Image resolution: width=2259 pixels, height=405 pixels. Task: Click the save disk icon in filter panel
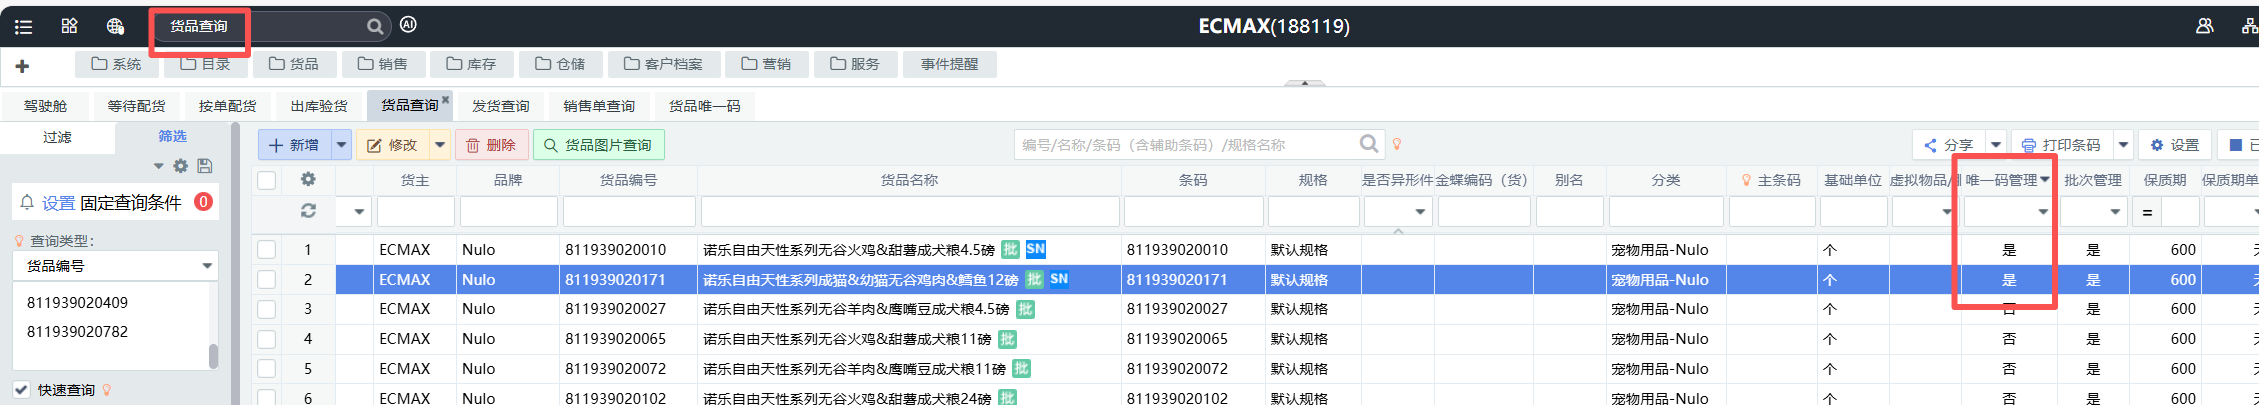(204, 166)
